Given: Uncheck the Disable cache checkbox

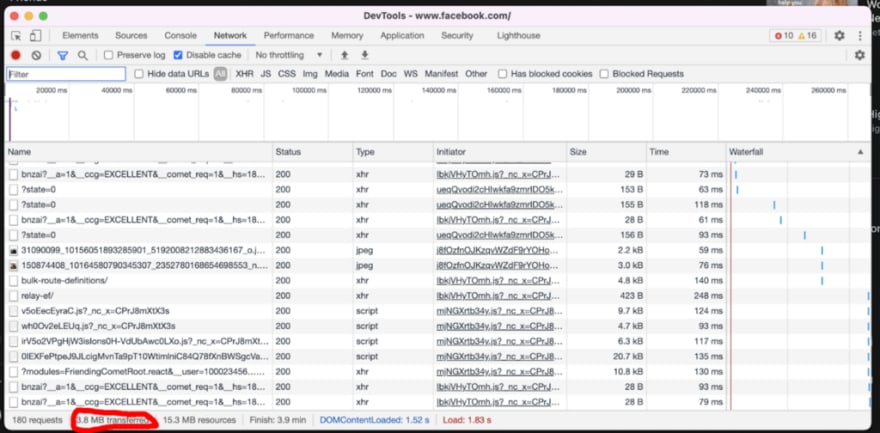Looking at the screenshot, I should click(179, 55).
